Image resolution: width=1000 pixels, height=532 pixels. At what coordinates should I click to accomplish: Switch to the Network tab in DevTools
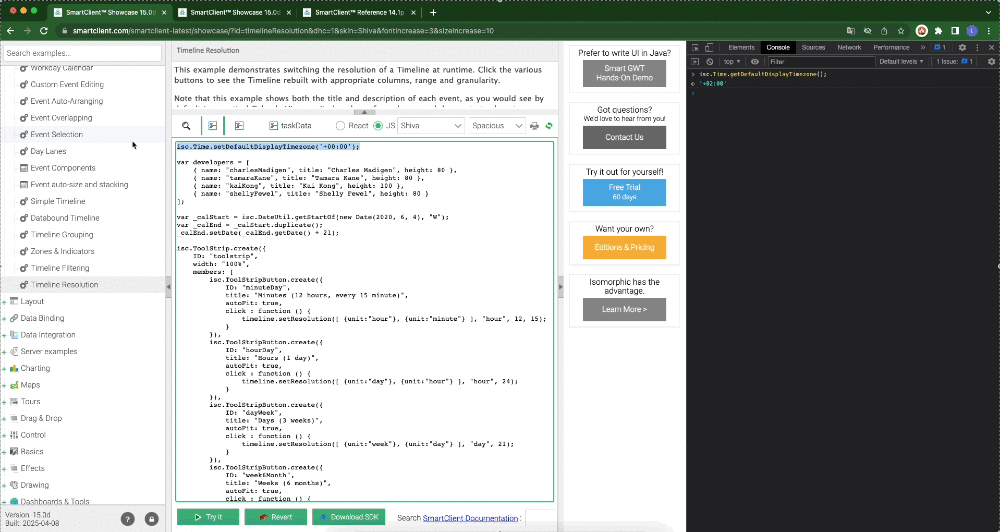(x=848, y=47)
